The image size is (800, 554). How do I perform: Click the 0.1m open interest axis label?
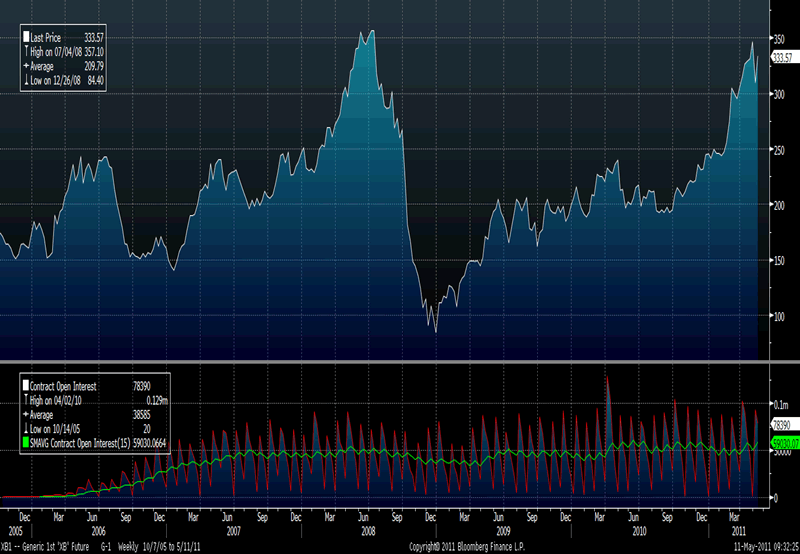pos(781,405)
